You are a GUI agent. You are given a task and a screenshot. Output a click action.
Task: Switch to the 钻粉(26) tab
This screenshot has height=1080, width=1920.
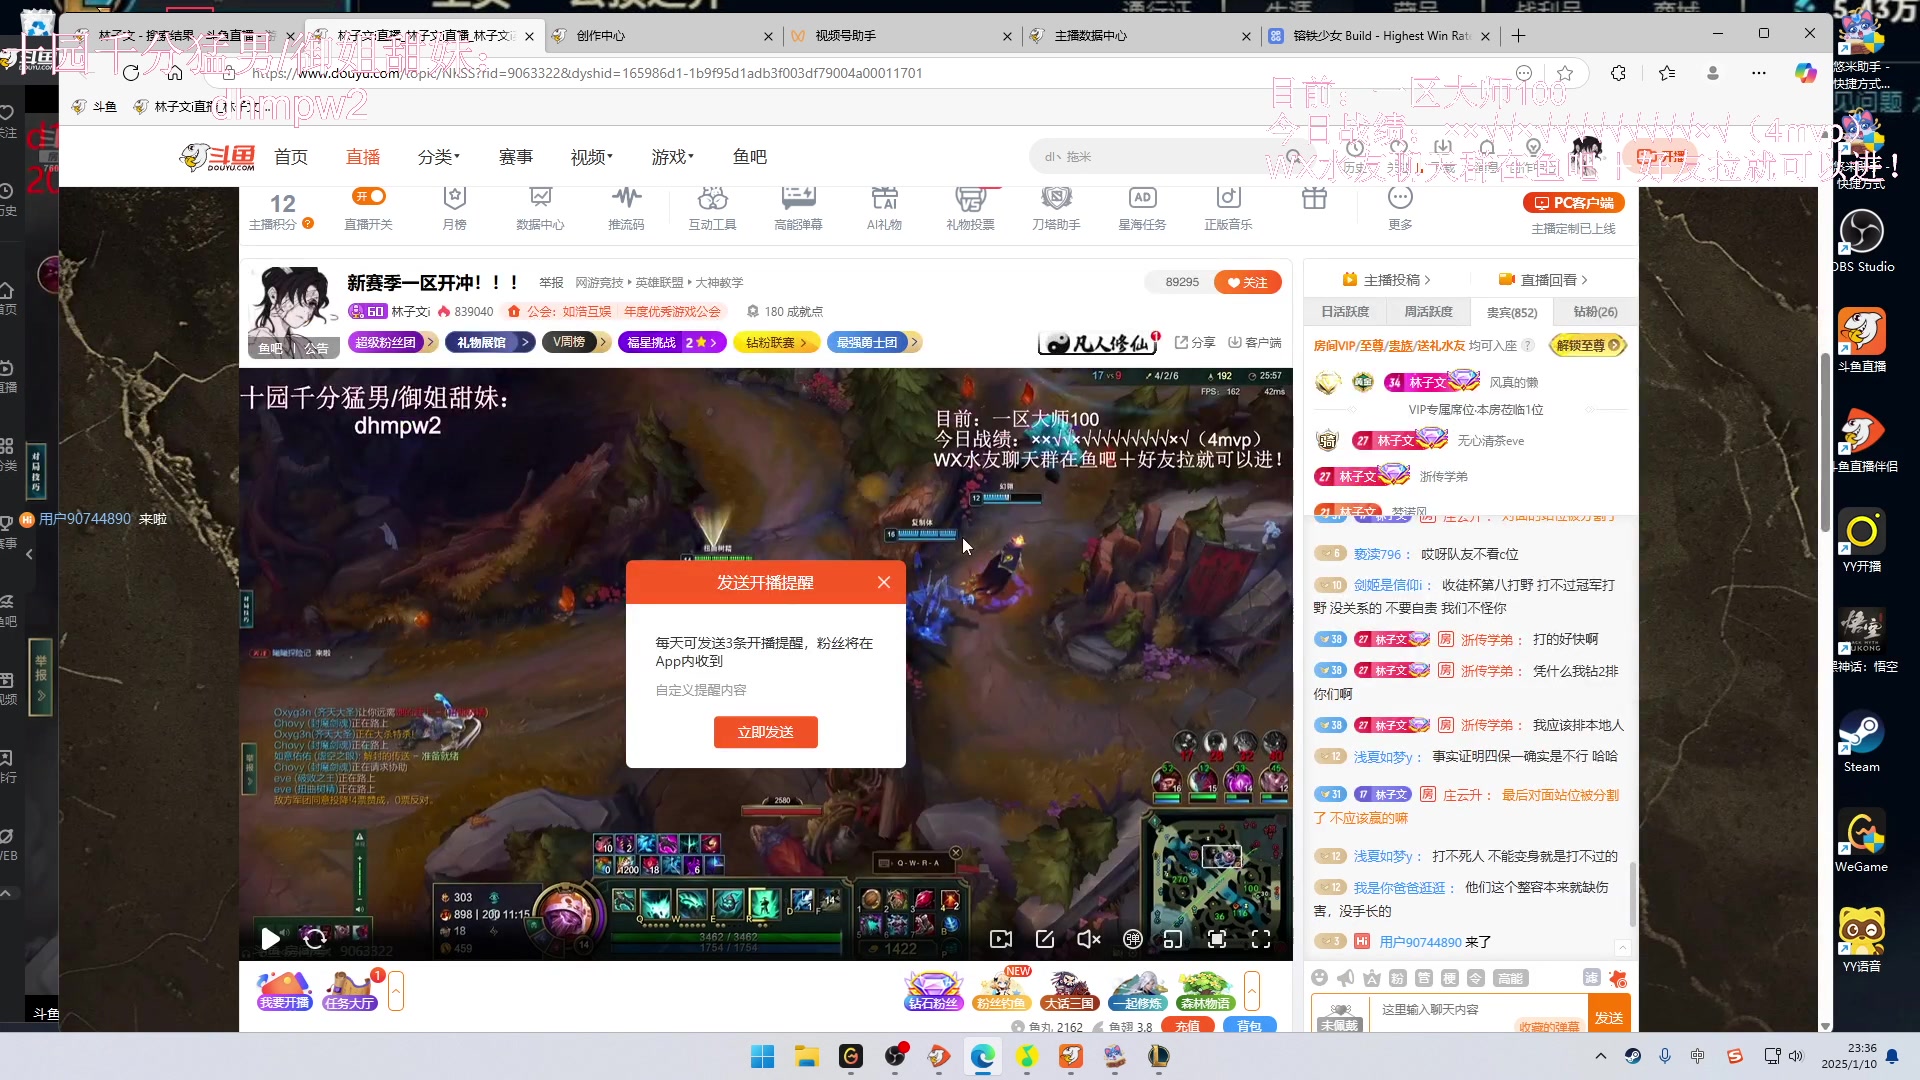pyautogui.click(x=1595, y=312)
